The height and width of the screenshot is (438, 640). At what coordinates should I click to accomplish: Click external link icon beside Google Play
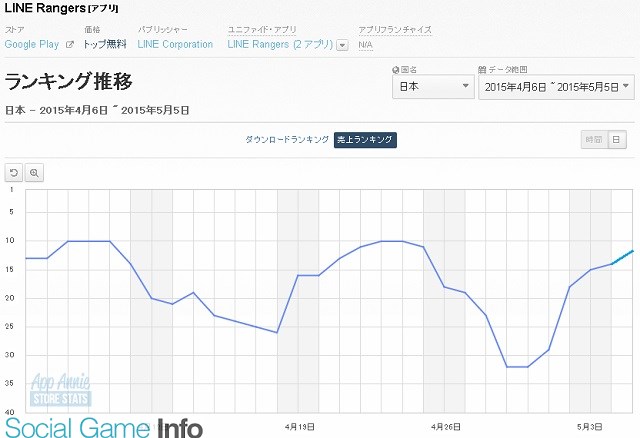coord(70,44)
